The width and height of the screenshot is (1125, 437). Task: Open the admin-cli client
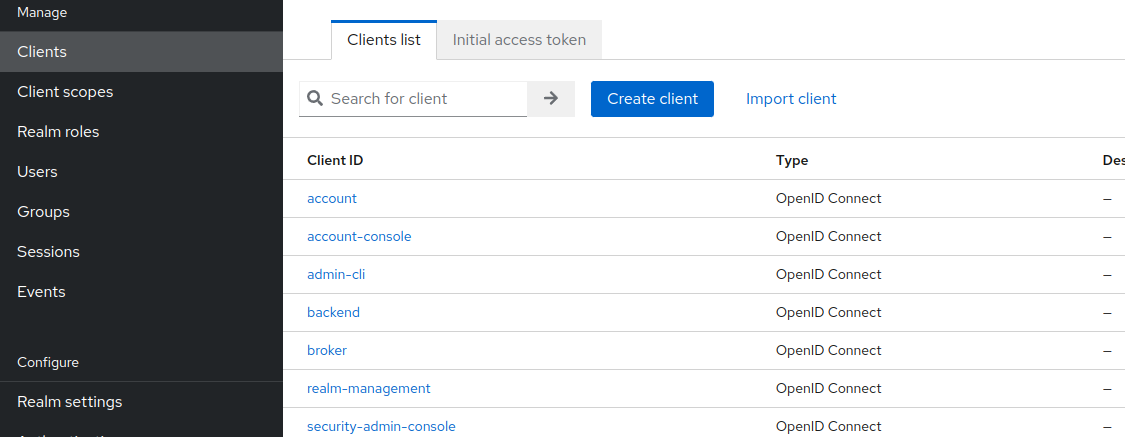(336, 275)
